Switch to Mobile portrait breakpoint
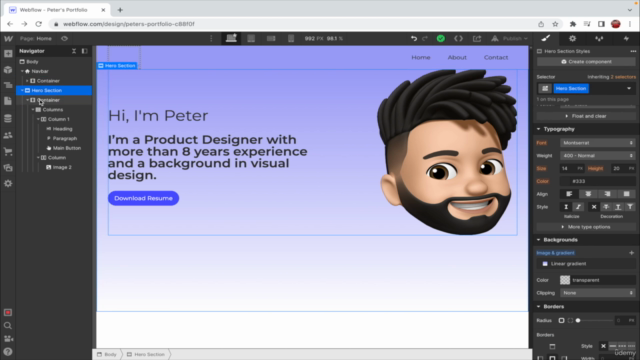Image resolution: width=640 pixels, height=360 pixels. [291, 38]
